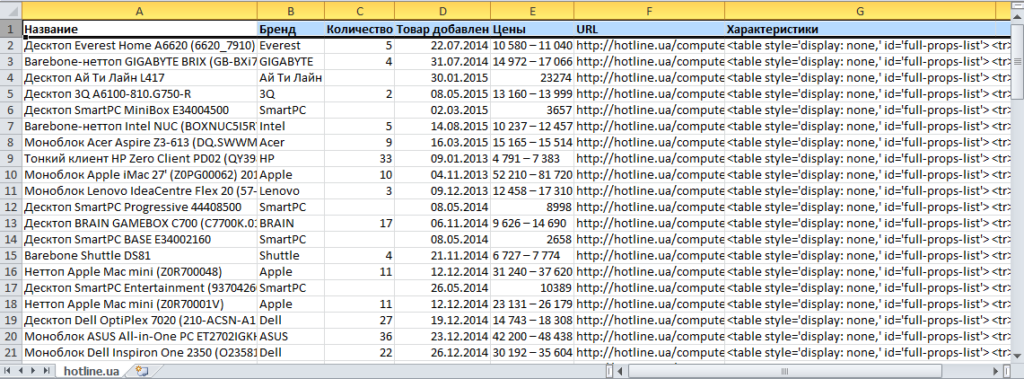Select brand cell 'Everest'
The width and height of the screenshot is (1024, 379).
pos(291,46)
